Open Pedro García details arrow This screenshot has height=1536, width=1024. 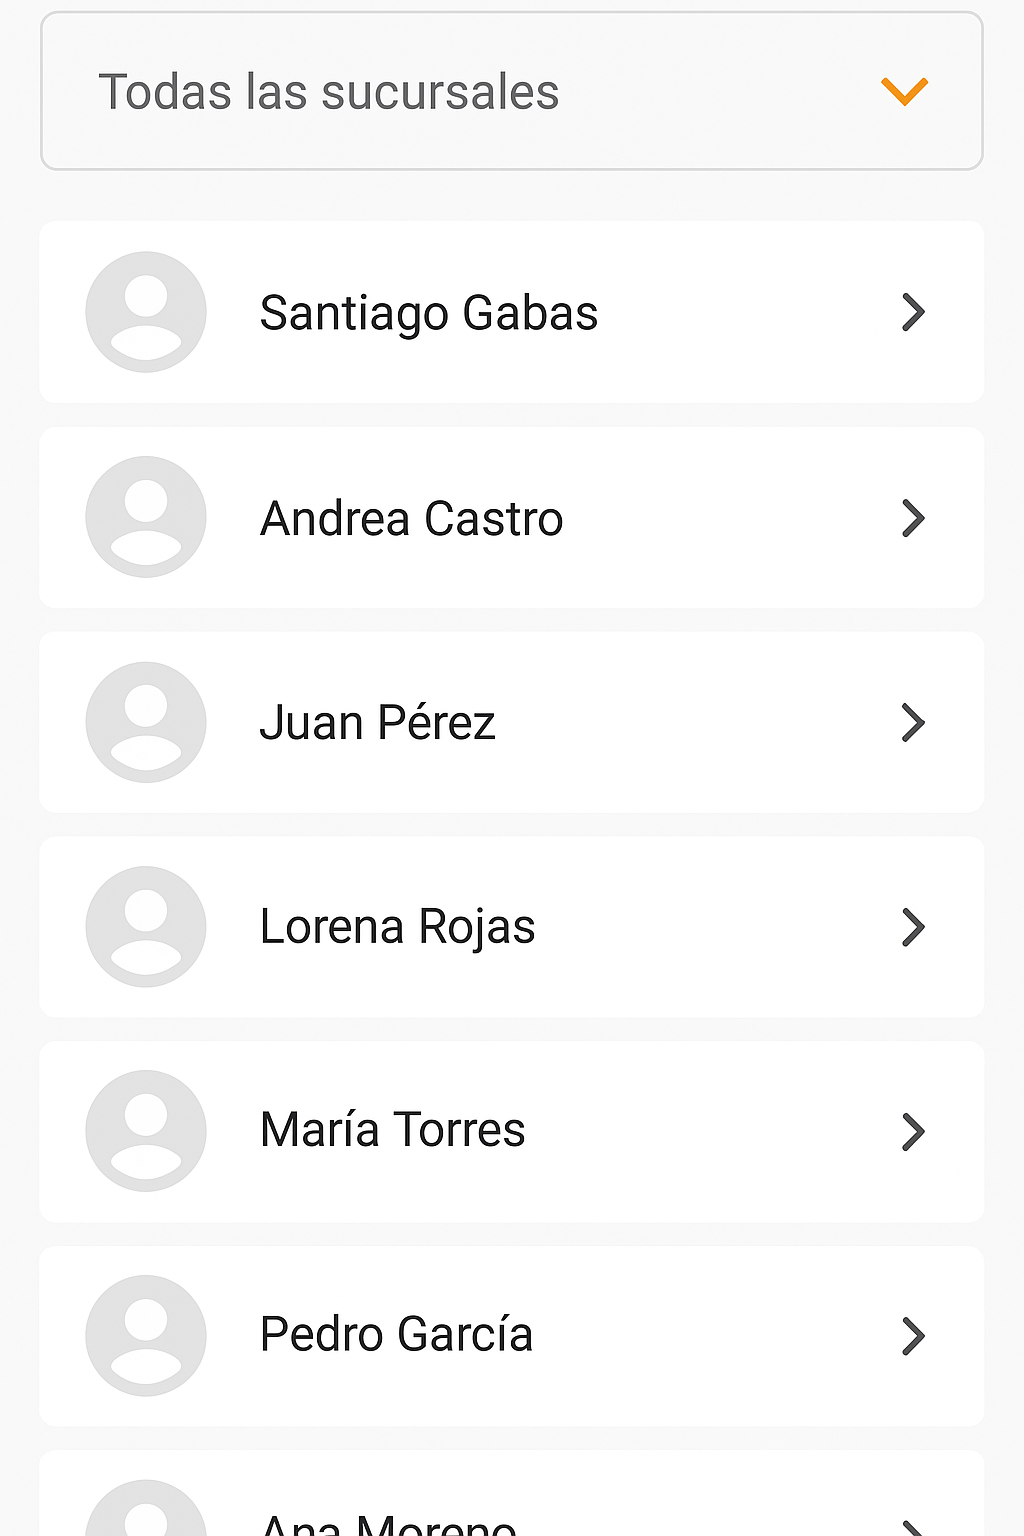point(913,1336)
